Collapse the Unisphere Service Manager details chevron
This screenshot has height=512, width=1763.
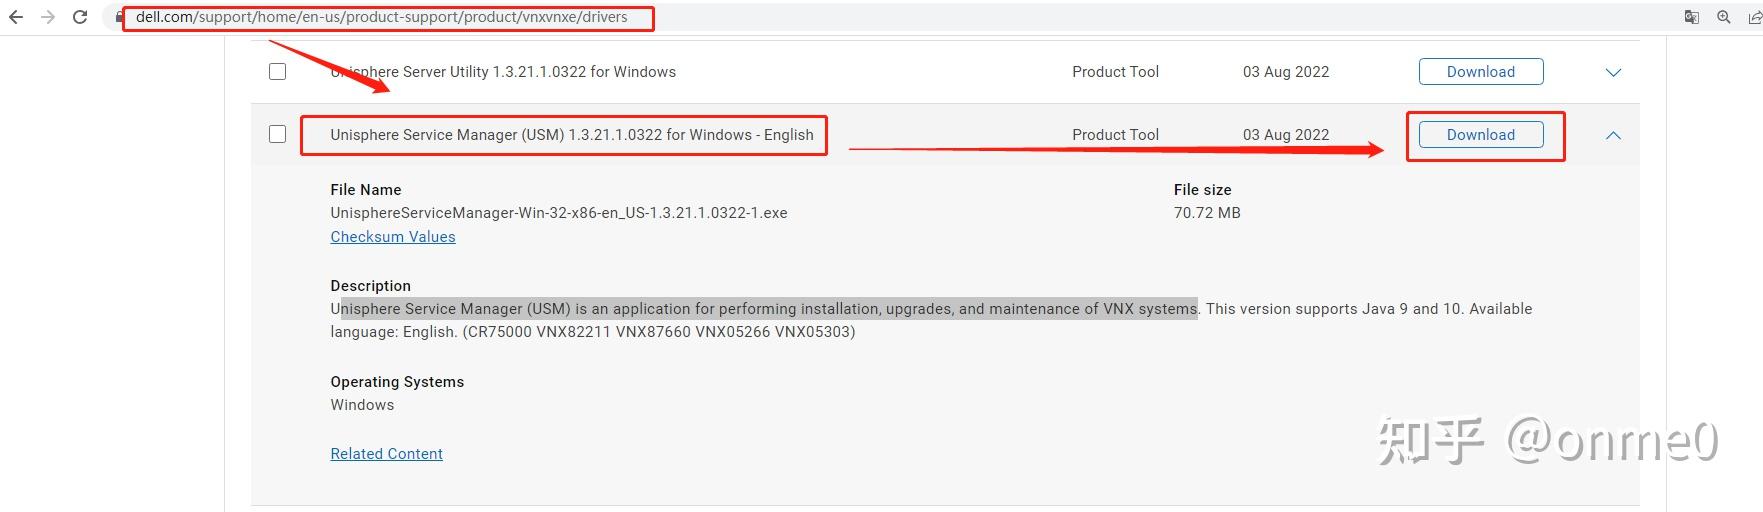(1613, 135)
